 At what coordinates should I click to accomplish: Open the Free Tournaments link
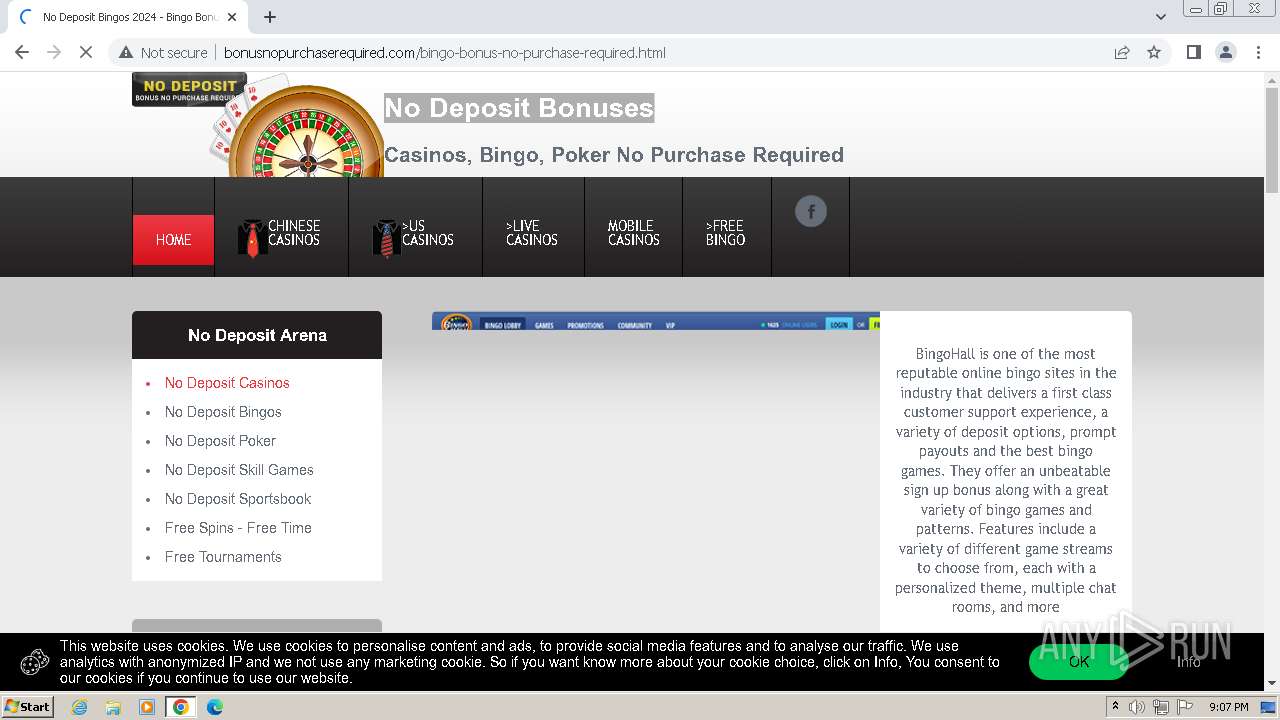click(x=223, y=557)
